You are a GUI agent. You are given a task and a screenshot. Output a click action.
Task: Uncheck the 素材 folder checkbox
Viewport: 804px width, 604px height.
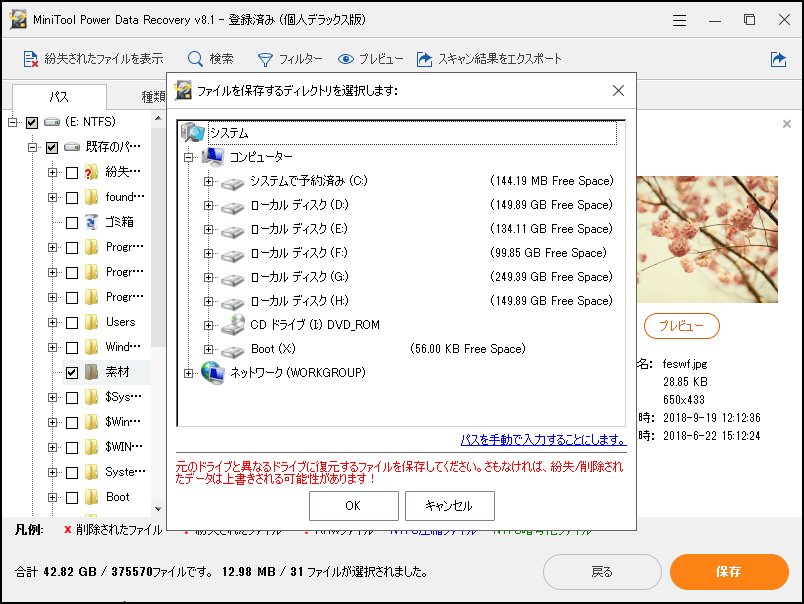point(70,372)
